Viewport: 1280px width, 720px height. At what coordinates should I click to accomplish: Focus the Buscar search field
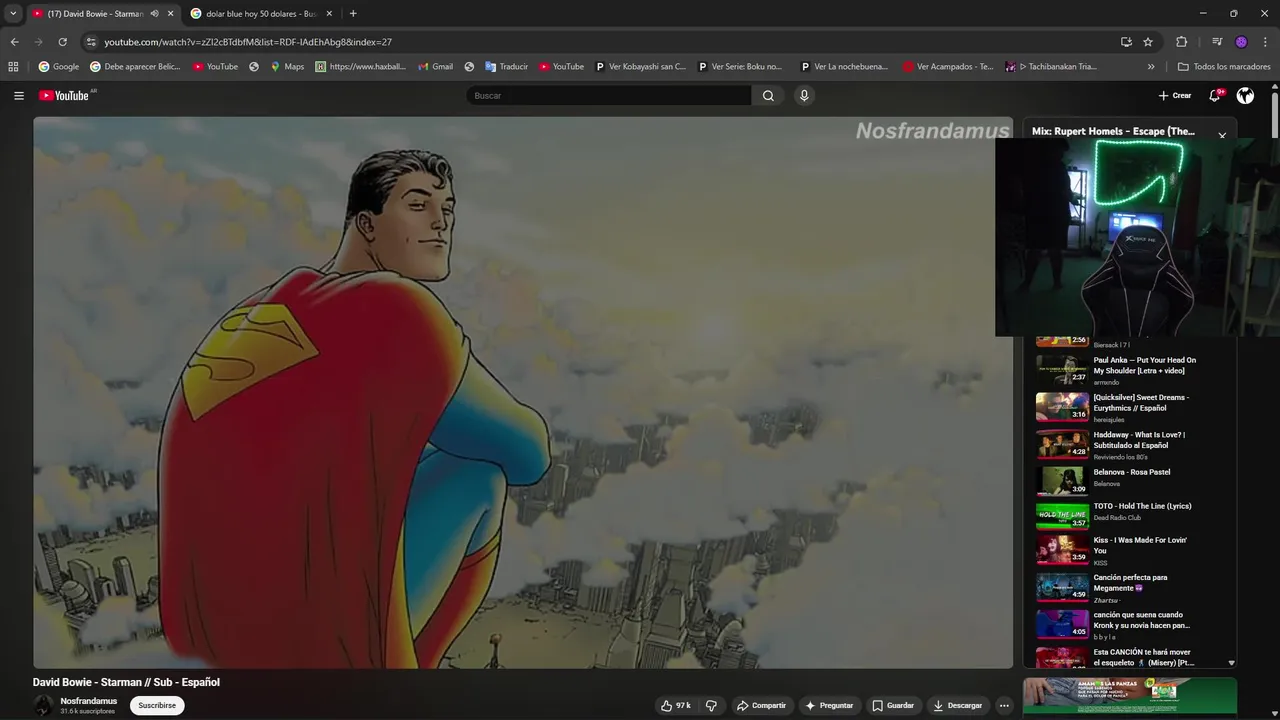[x=609, y=96]
